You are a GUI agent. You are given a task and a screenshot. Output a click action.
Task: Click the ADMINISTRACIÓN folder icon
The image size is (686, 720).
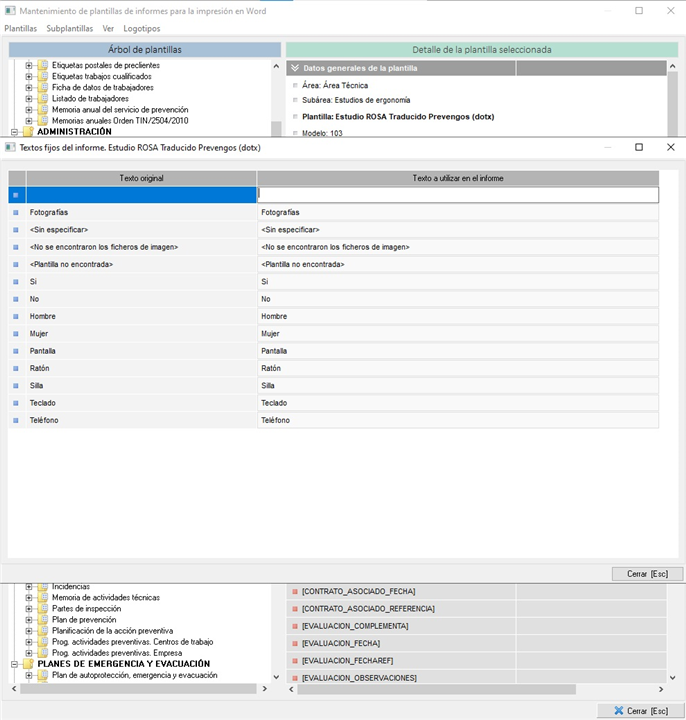click(x=28, y=132)
